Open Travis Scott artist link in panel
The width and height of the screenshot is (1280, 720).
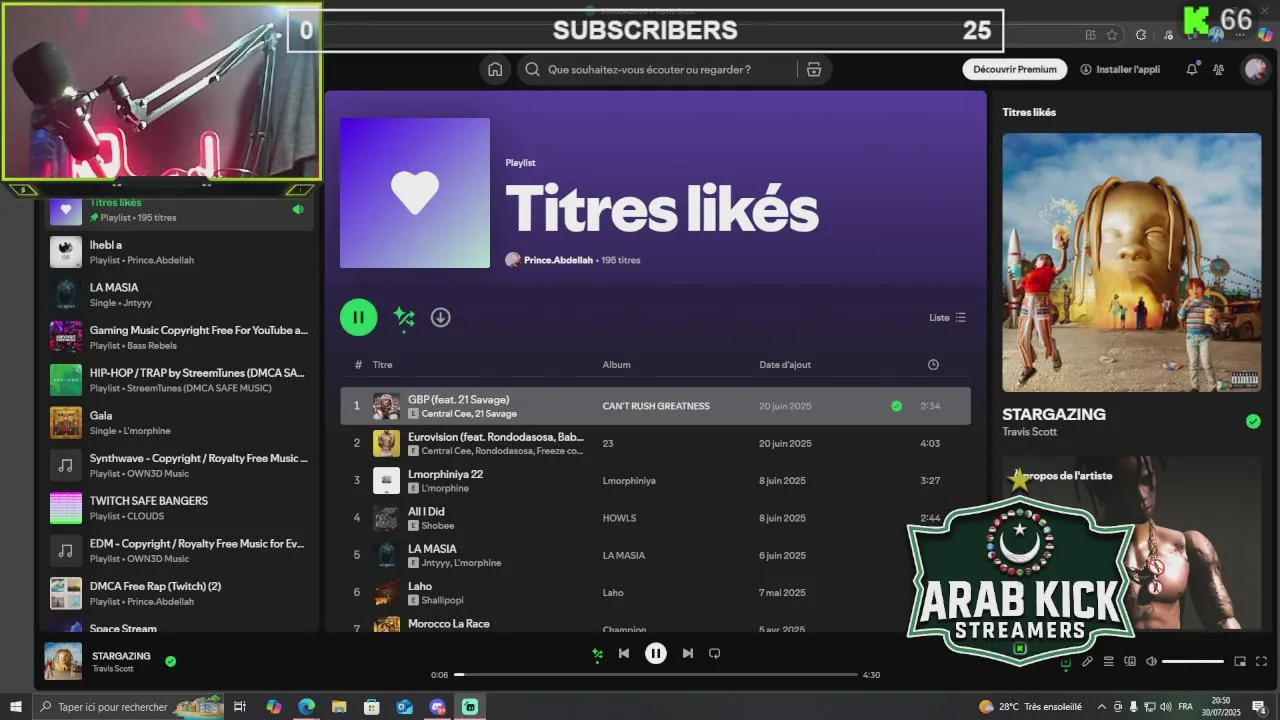click(x=1029, y=432)
